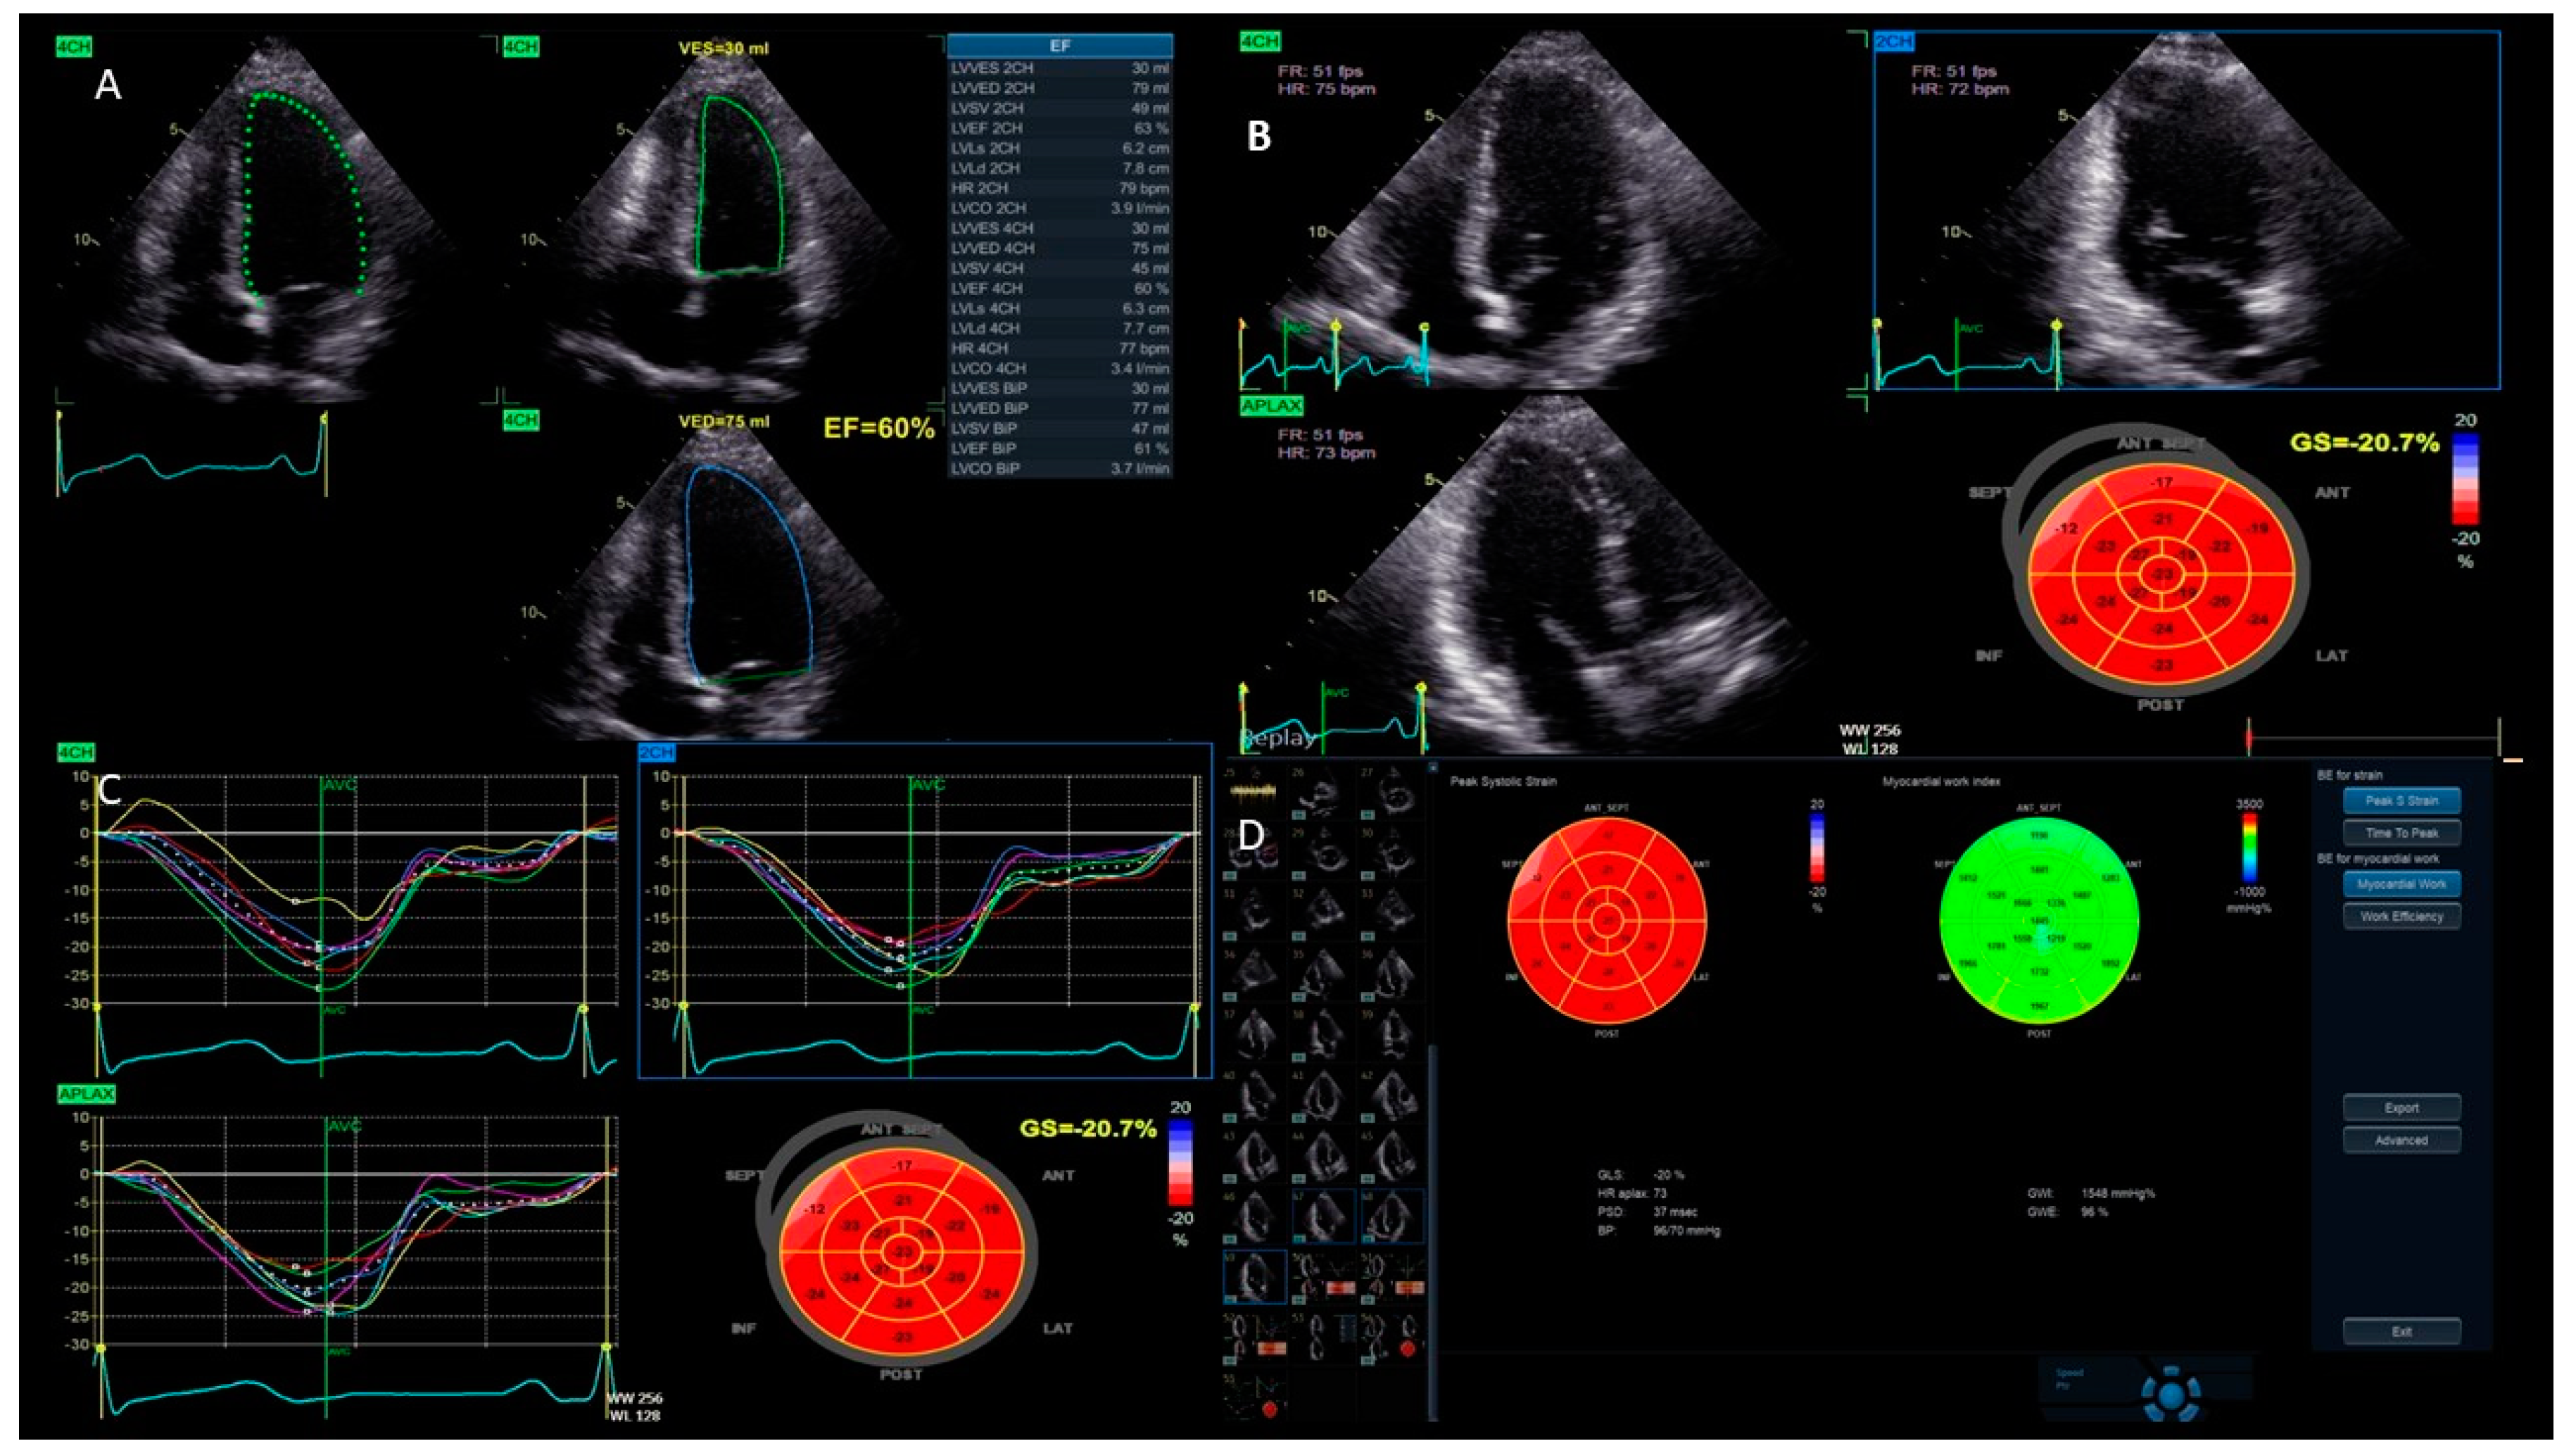Click the strain color scale bar near GS
This screenshot has height=1453, width=2576.
(2465, 478)
